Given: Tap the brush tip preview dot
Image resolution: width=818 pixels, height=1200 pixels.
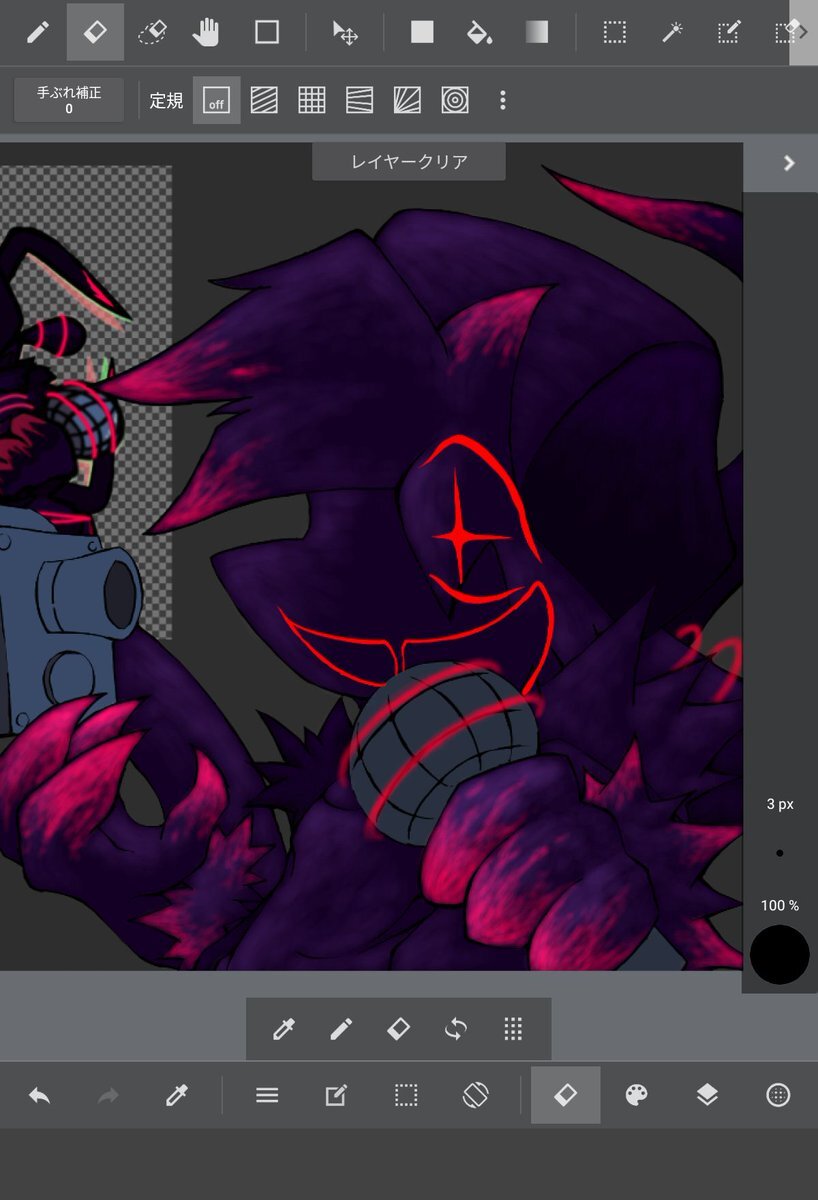Looking at the screenshot, I should [x=780, y=853].
